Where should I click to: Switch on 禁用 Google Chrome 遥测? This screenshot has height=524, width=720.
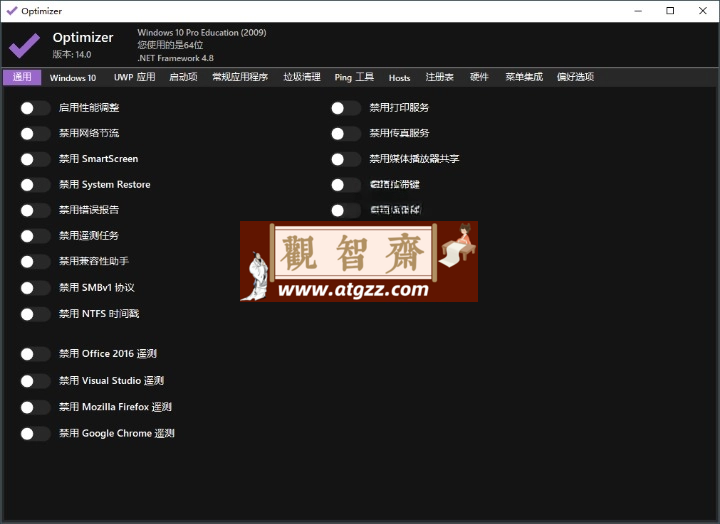tap(35, 434)
